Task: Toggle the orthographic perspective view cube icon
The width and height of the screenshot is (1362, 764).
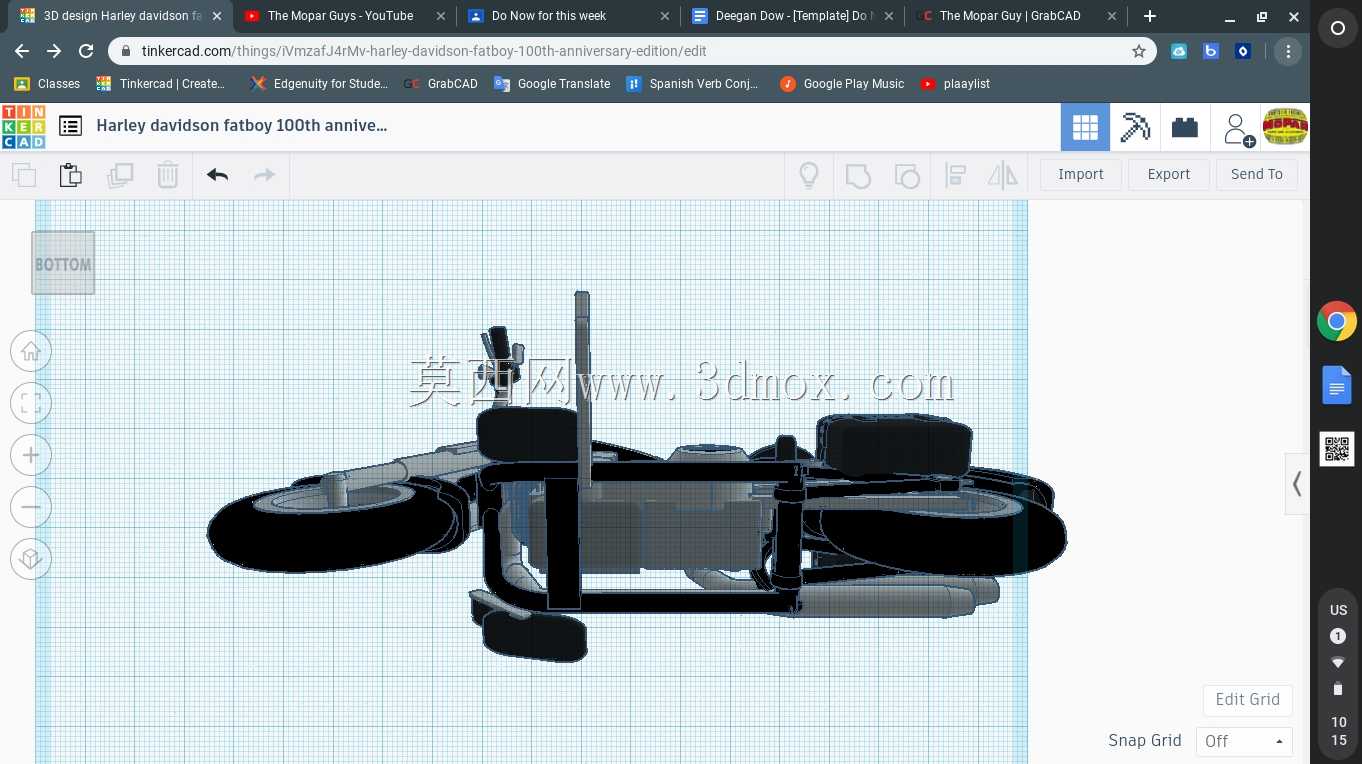Action: (x=31, y=559)
